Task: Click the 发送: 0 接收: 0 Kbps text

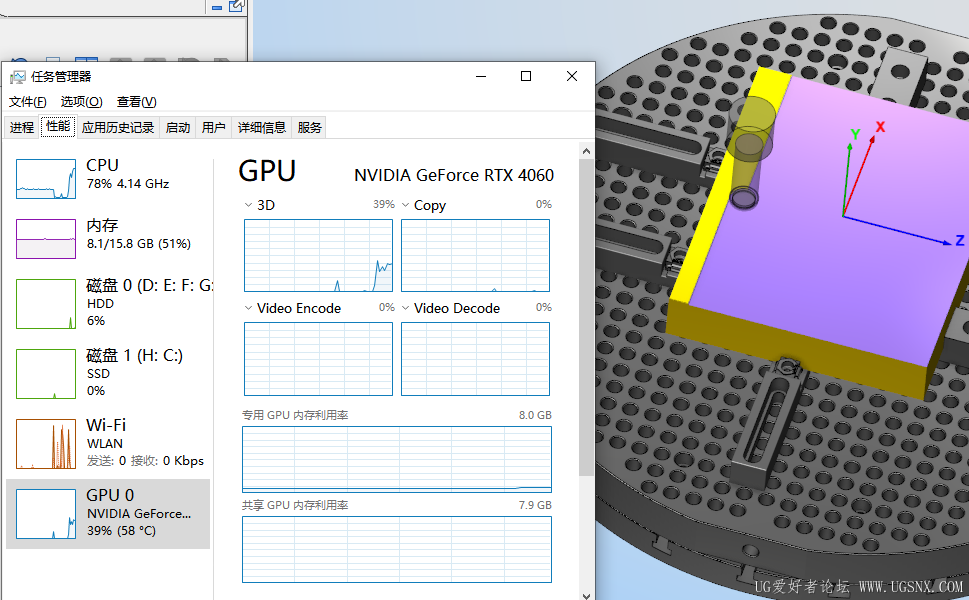Action: coord(145,461)
